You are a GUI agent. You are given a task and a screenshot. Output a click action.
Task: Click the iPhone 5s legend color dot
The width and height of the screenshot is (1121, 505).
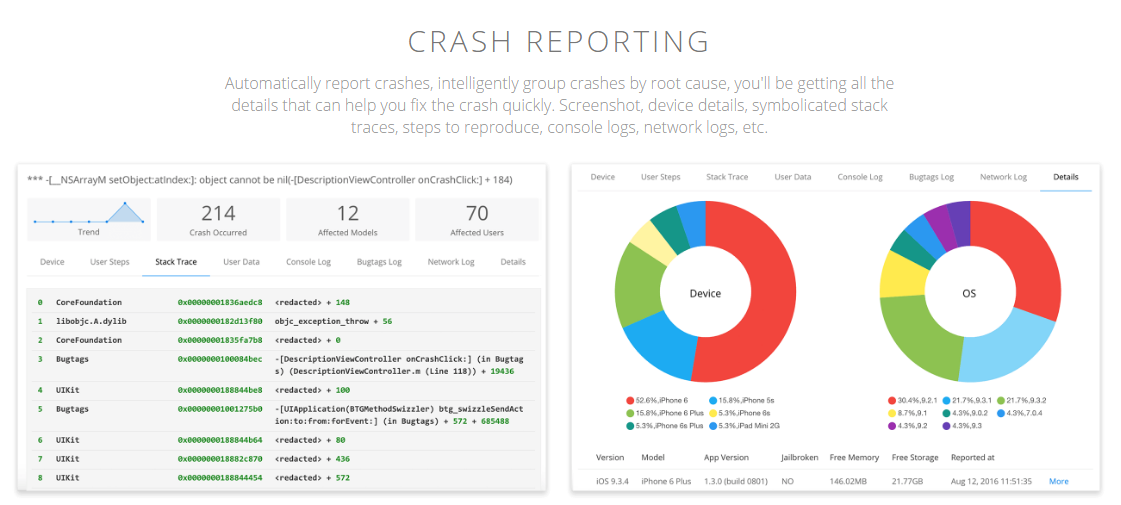(713, 401)
